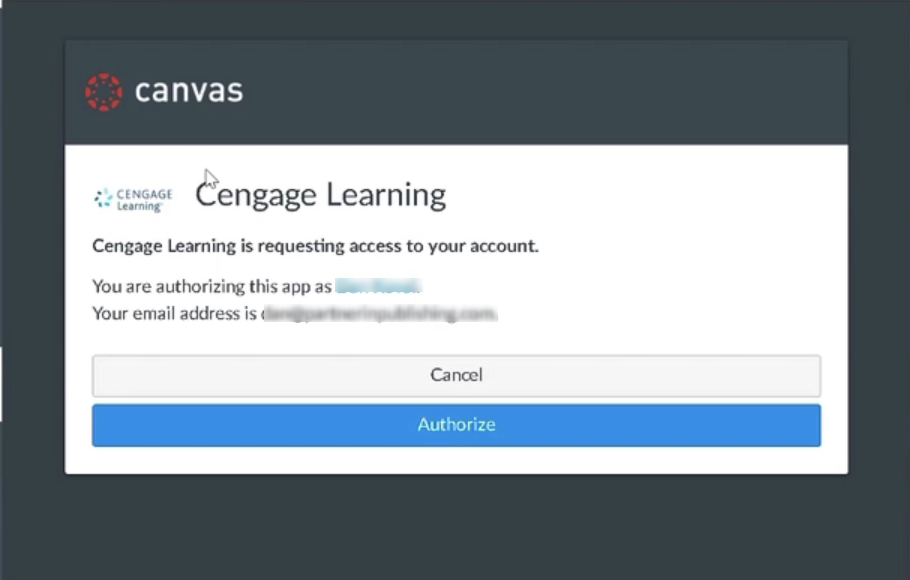Click the Cancel button

(x=456, y=376)
